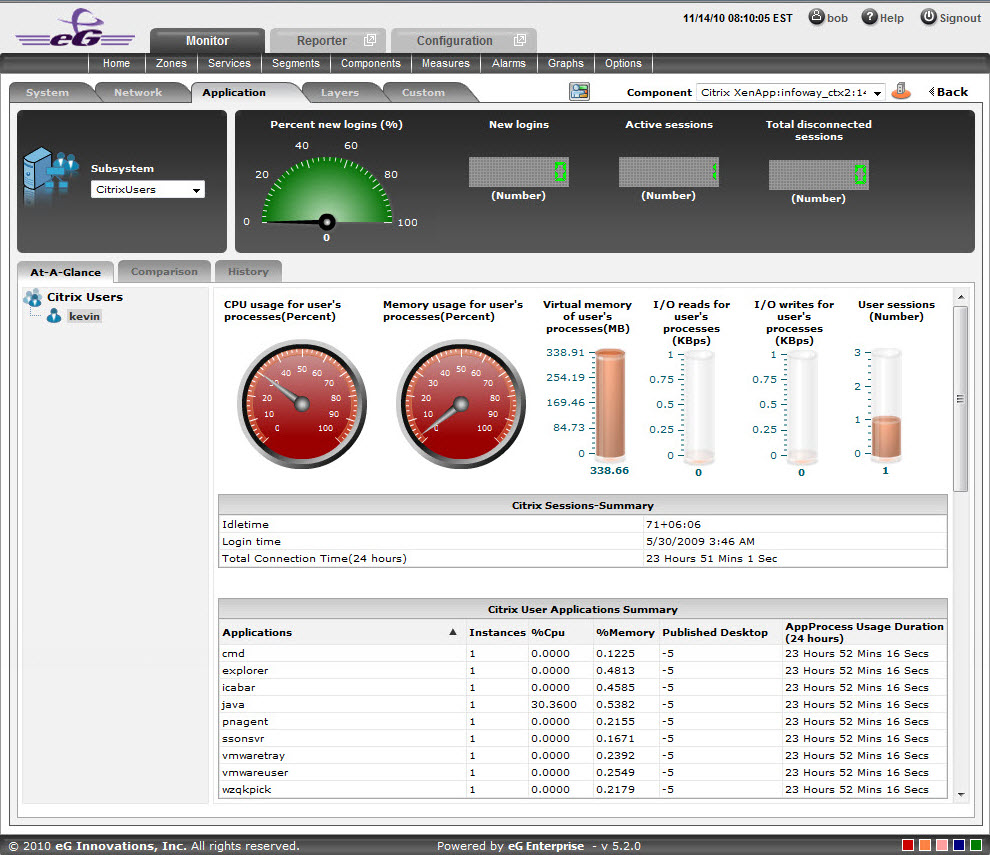Click the Back link
The image size is (990, 855).
click(952, 92)
